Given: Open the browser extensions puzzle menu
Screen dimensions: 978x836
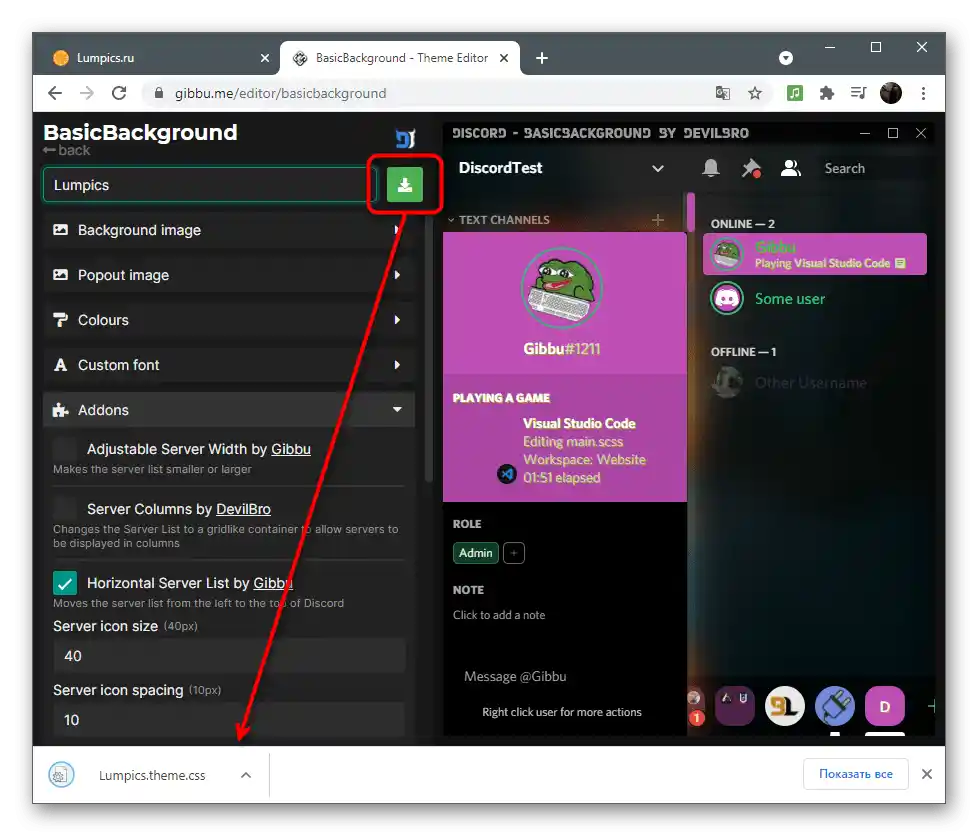Looking at the screenshot, I should pos(826,93).
